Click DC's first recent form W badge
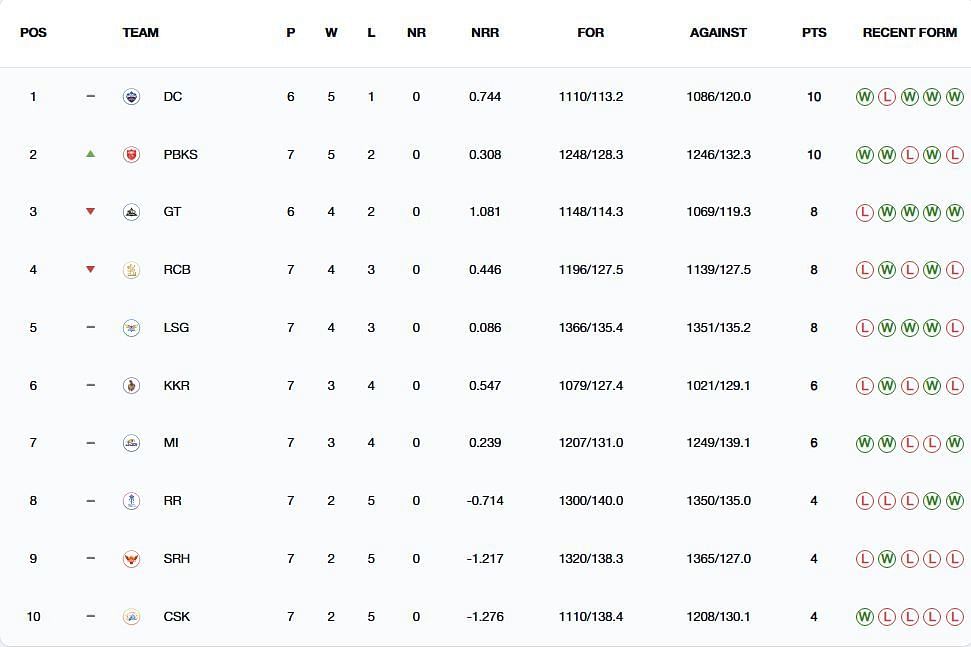Image resolution: width=971 pixels, height=647 pixels. point(864,97)
